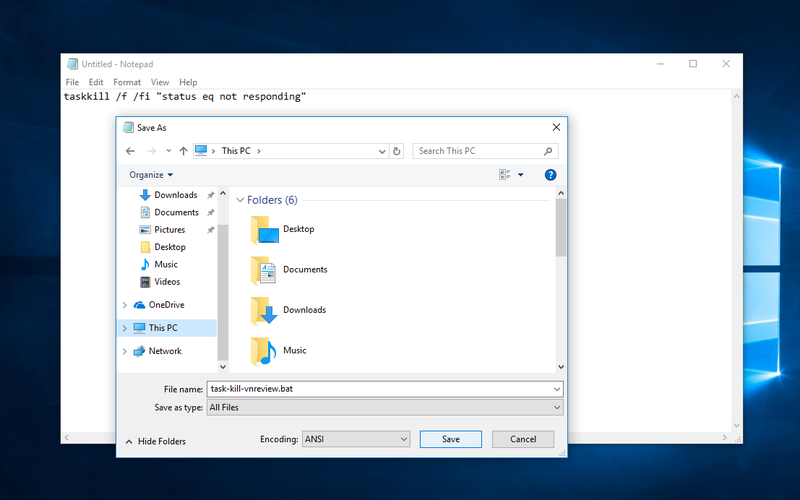Go back with the left arrow in Save As
This screenshot has height=500, width=800.
pyautogui.click(x=130, y=151)
